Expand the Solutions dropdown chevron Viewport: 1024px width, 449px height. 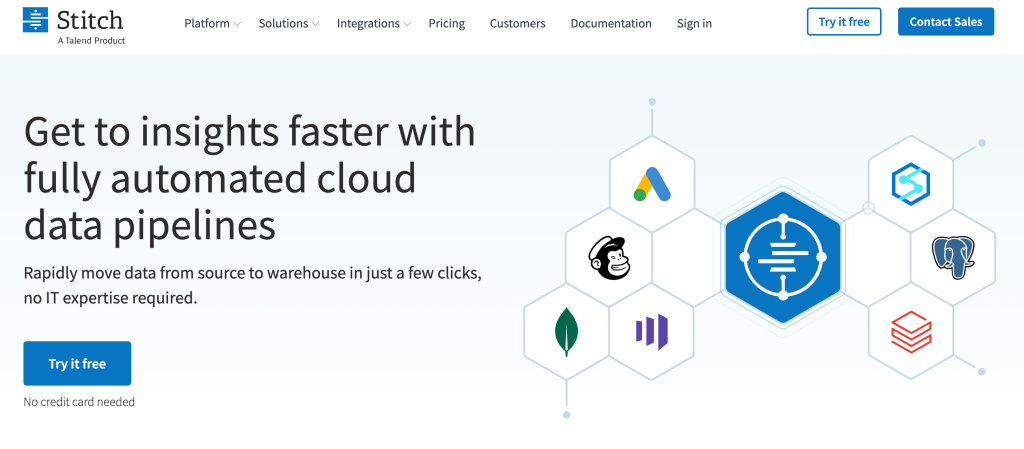click(x=315, y=24)
